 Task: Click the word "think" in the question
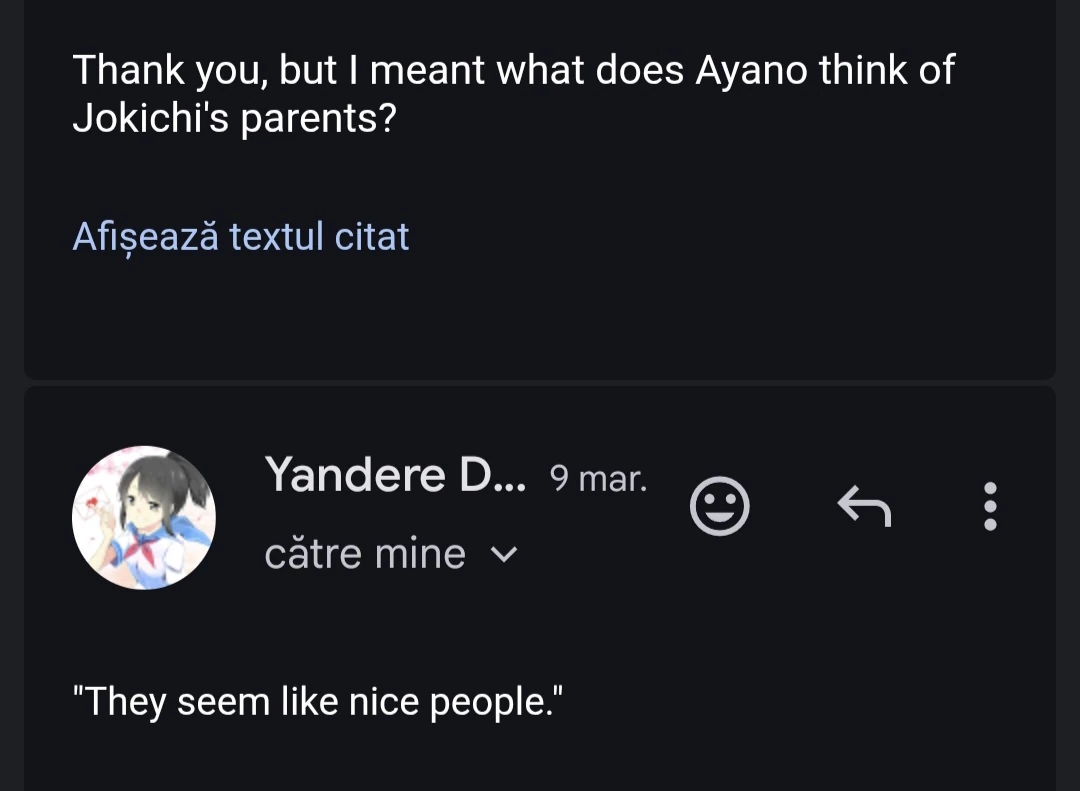click(862, 70)
